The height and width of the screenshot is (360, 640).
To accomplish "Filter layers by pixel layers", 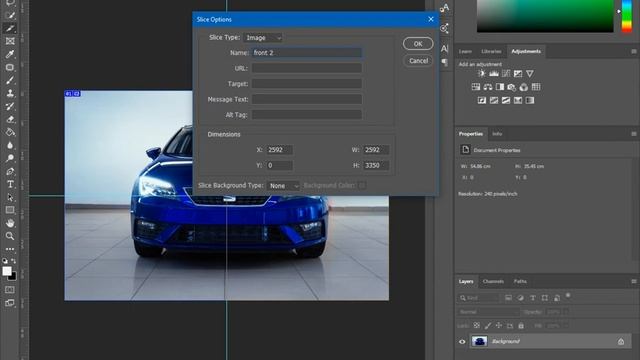I will pos(508,298).
